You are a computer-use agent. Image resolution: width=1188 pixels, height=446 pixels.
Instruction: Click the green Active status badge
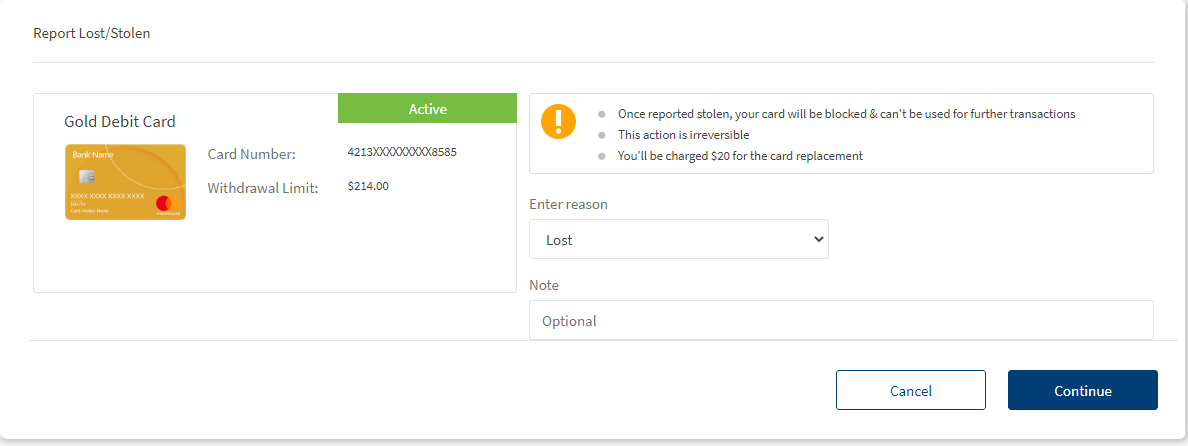coord(427,109)
